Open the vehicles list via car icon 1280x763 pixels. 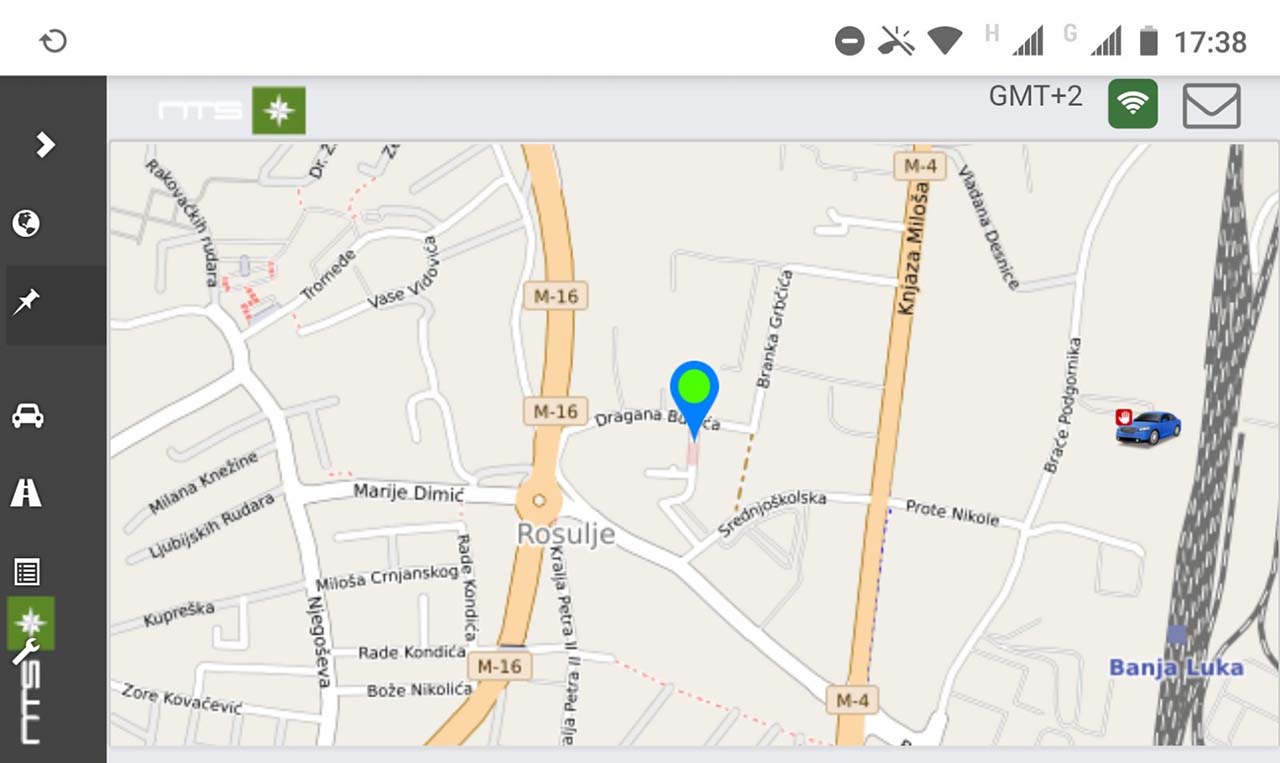coord(27,416)
